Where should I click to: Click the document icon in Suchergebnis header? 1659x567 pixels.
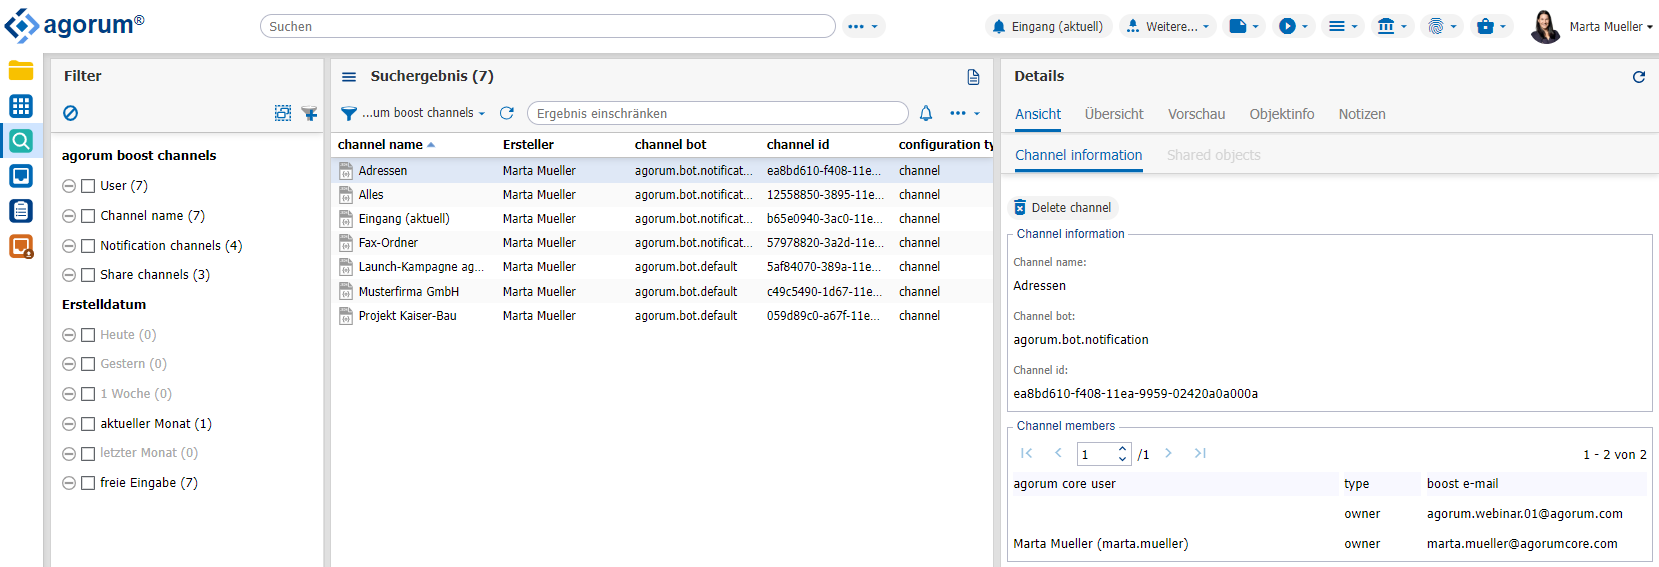(x=973, y=77)
